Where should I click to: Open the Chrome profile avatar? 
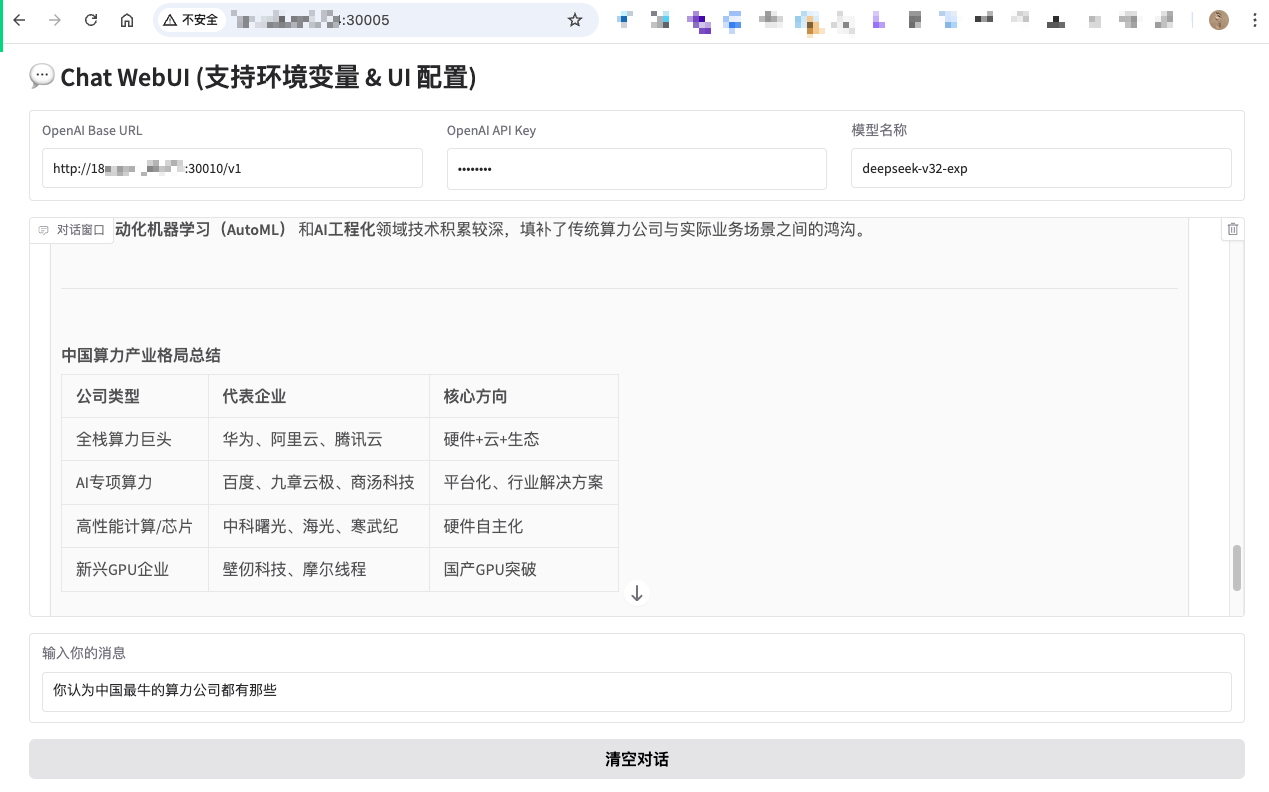click(1218, 20)
